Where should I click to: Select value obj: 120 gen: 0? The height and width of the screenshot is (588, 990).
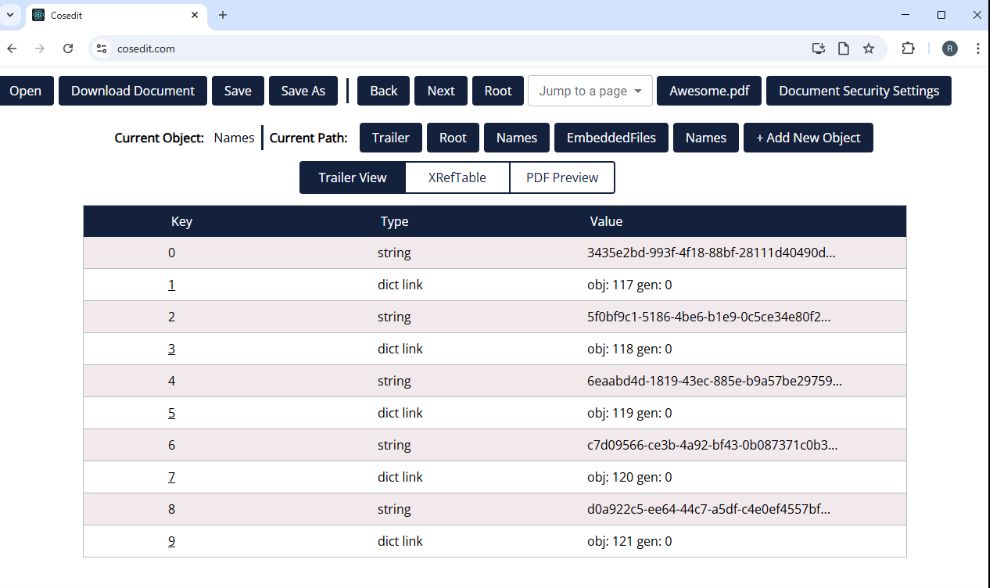click(629, 477)
